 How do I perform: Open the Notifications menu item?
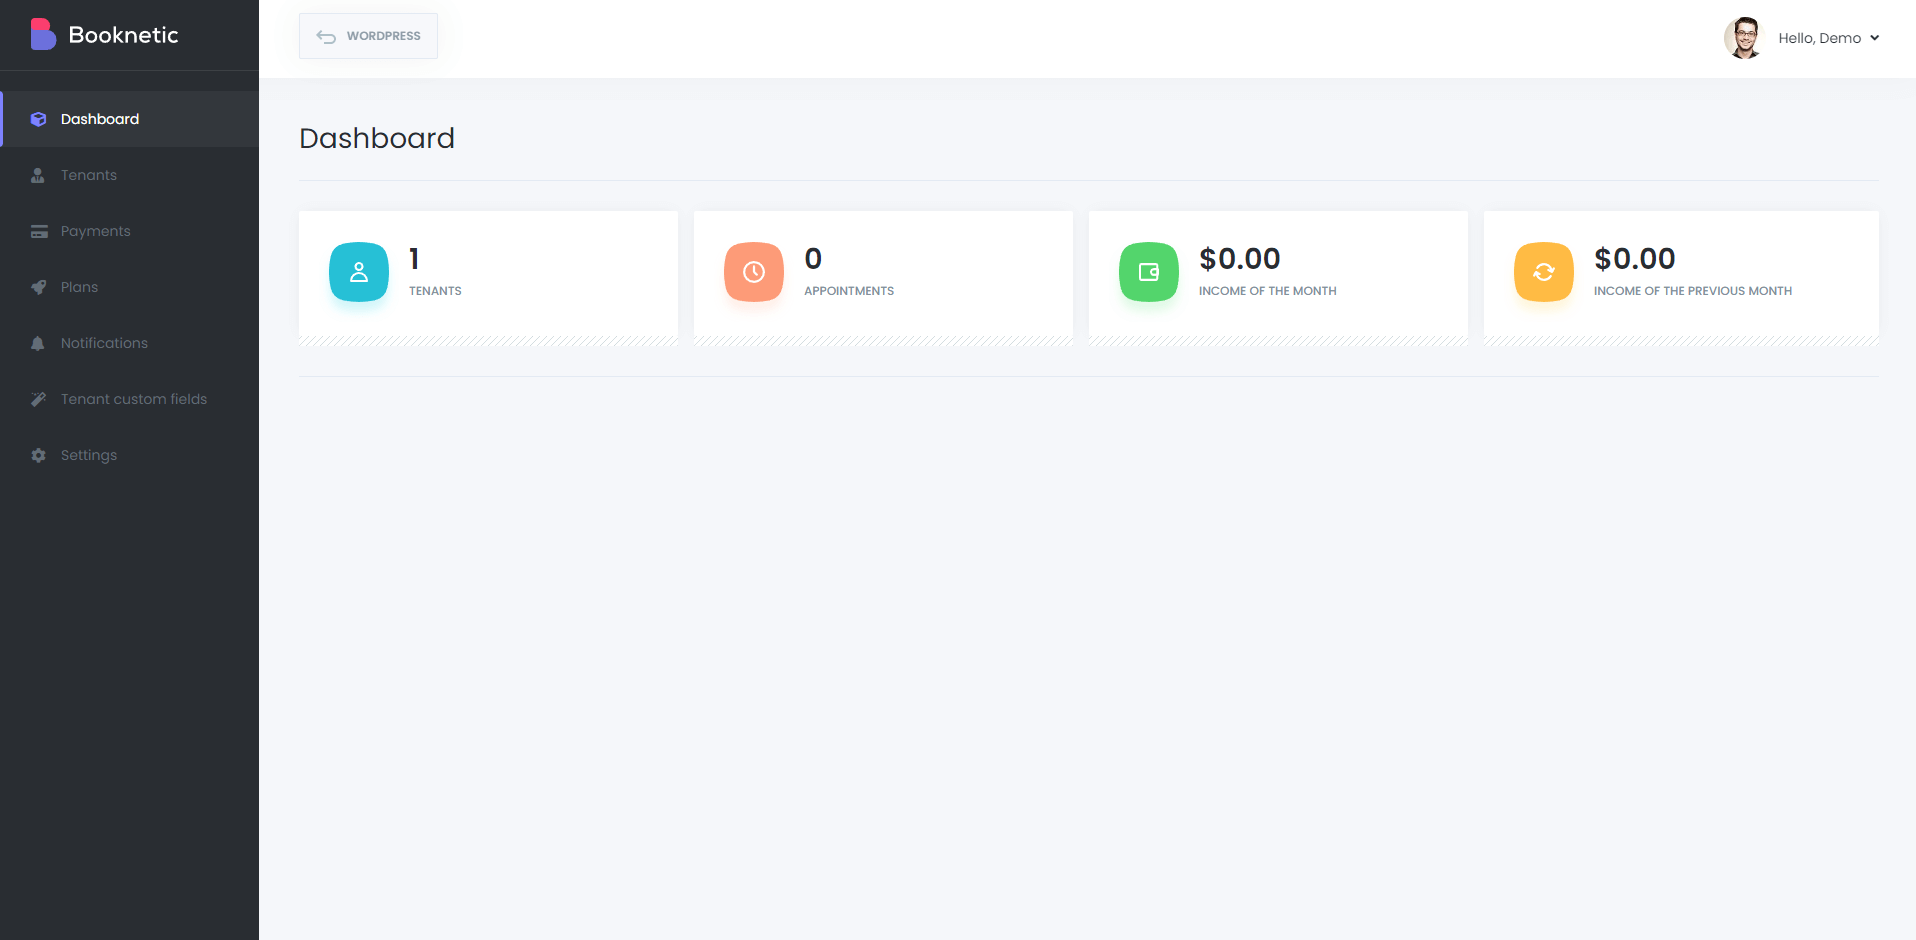coord(104,343)
